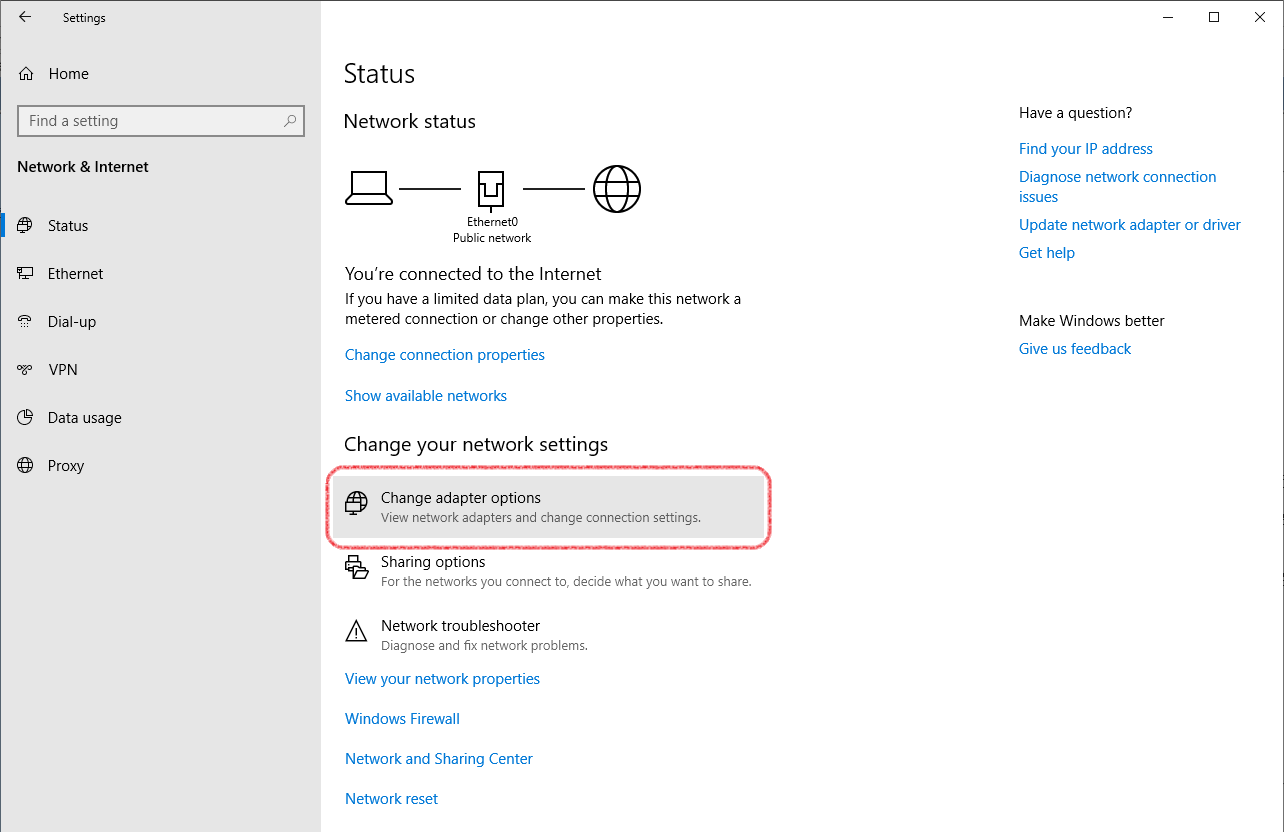Viewport: 1284px width, 832px height.
Task: Click the Network reset link
Action: tap(391, 799)
